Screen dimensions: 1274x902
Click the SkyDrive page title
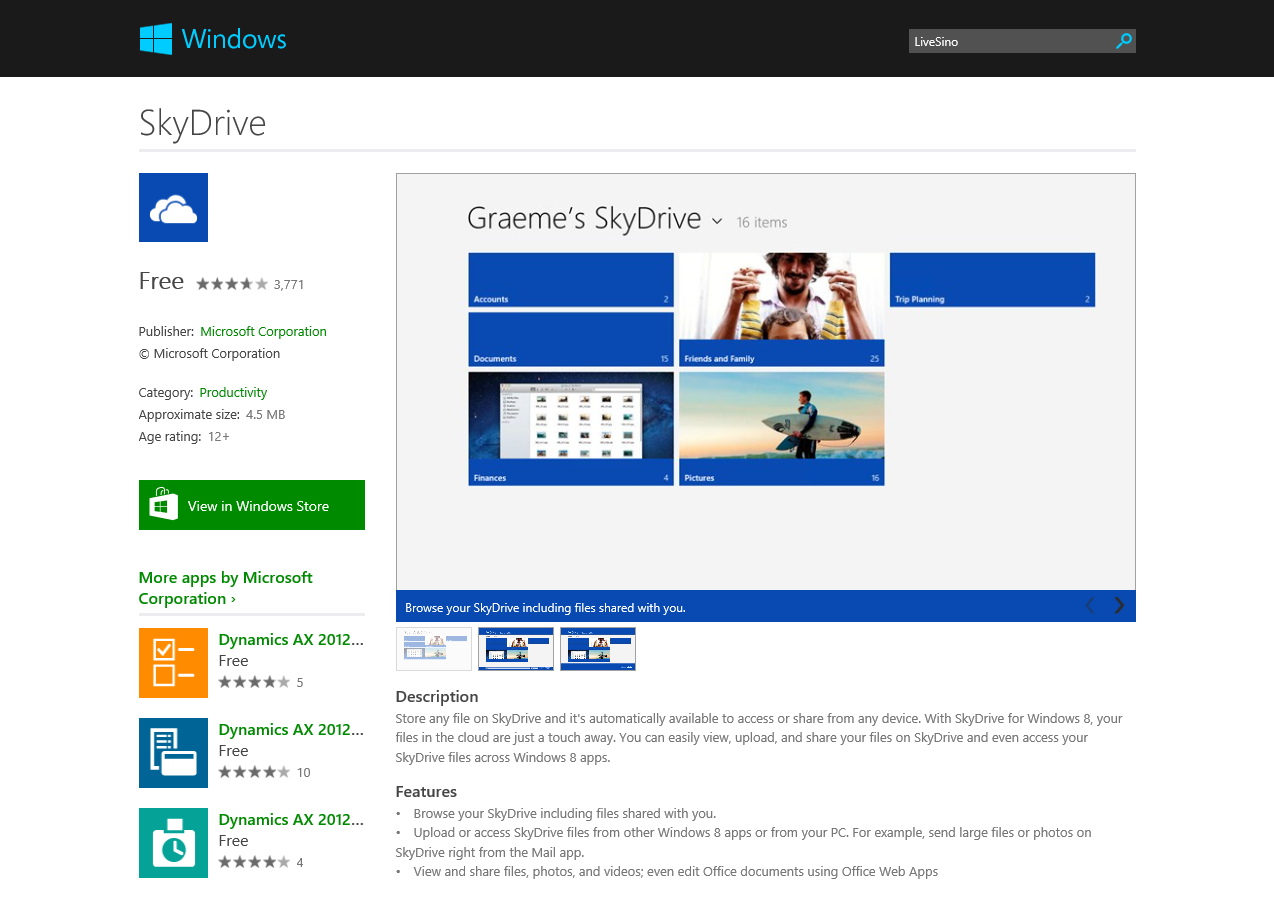(x=203, y=123)
